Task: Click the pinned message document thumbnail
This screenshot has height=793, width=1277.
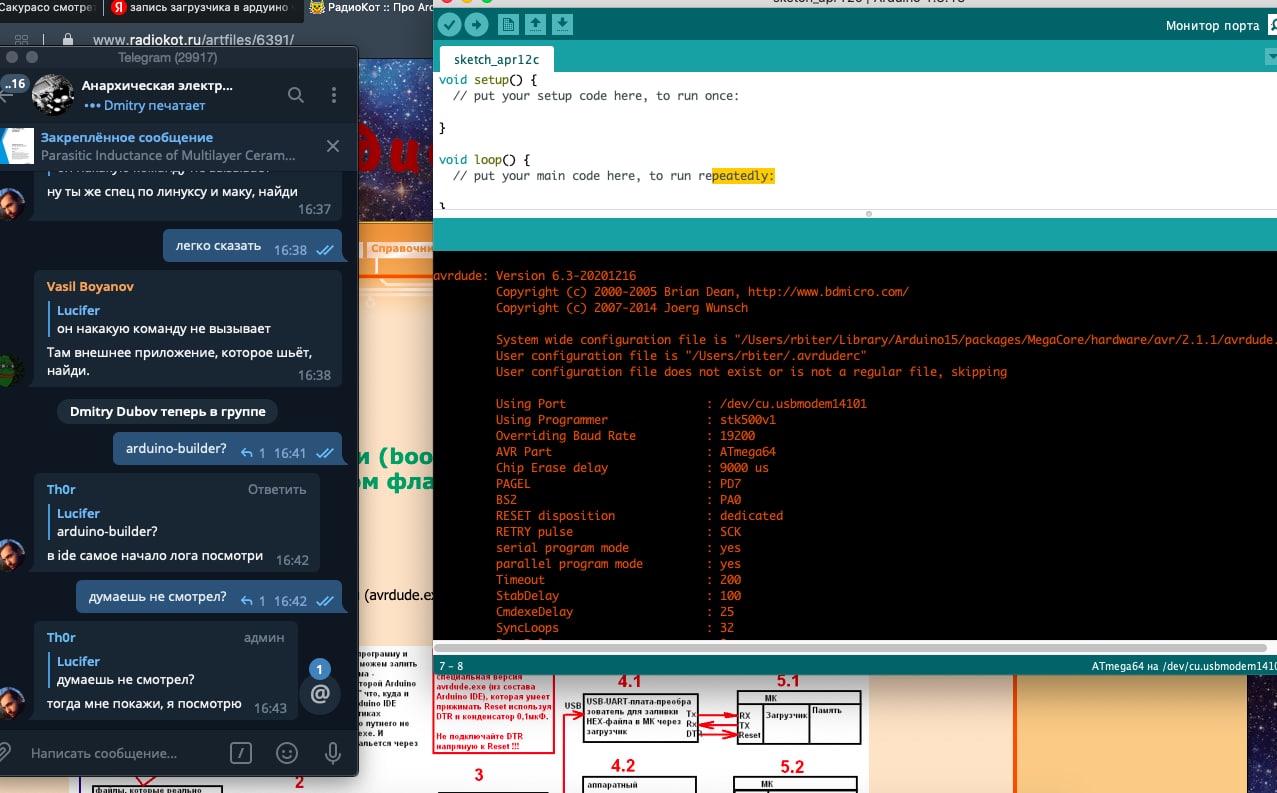Action: (x=17, y=146)
